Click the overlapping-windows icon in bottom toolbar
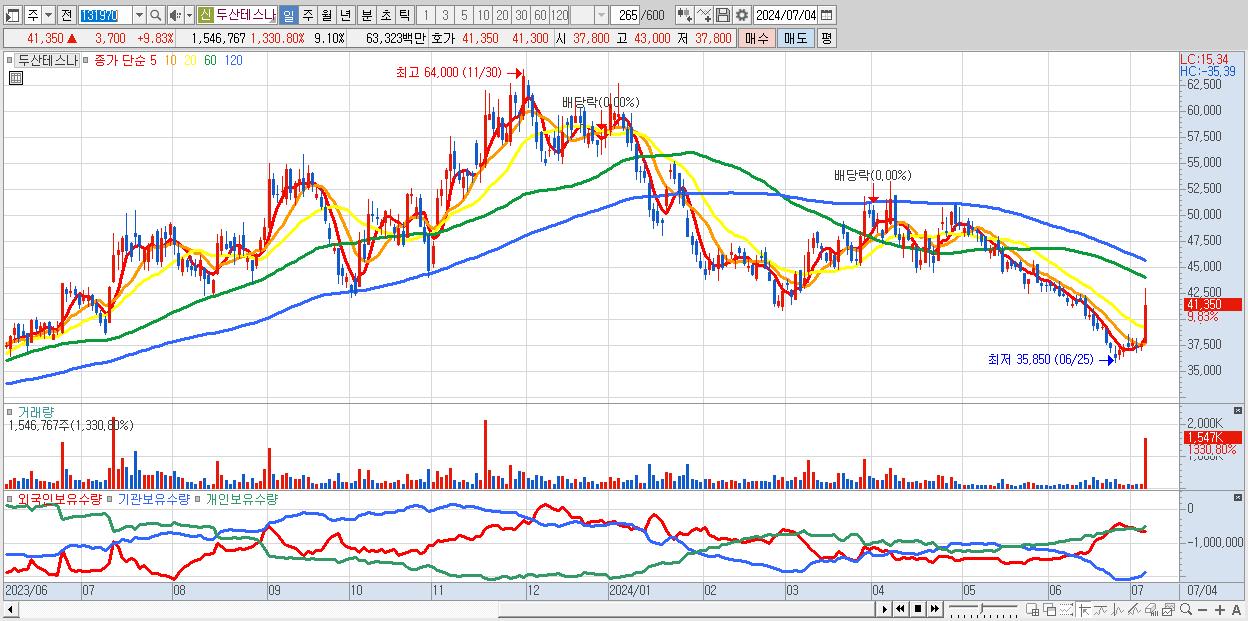The height and width of the screenshot is (621, 1248). 1050,609
